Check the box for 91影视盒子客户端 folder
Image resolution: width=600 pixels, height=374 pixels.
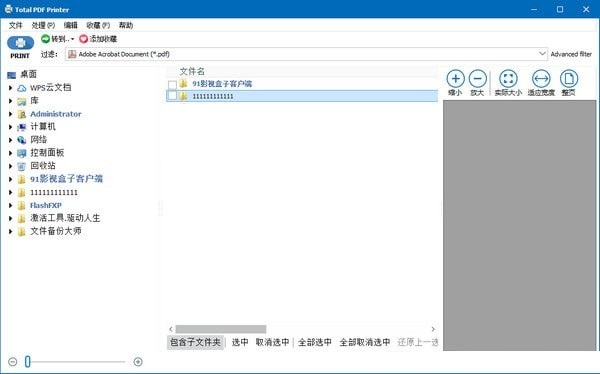click(173, 84)
